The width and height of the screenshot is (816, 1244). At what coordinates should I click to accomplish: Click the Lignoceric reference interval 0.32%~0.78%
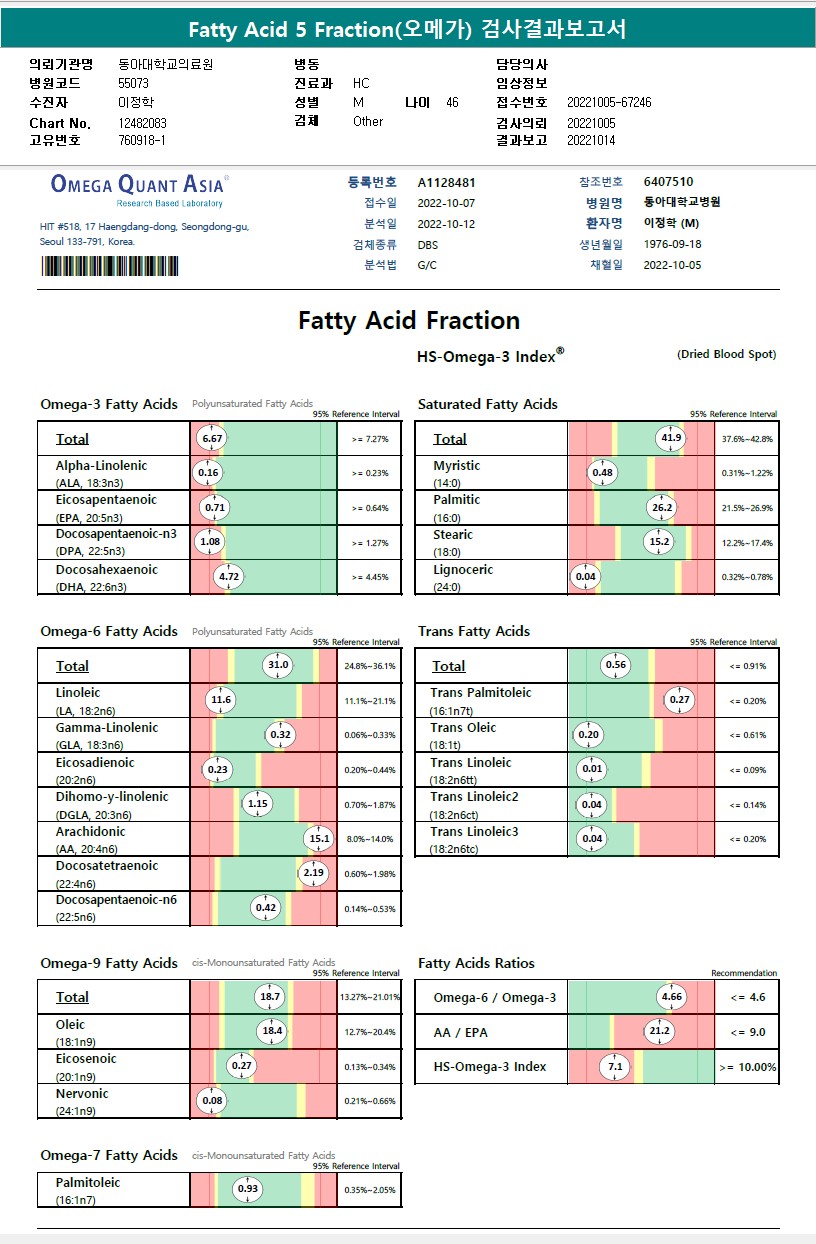(x=747, y=577)
